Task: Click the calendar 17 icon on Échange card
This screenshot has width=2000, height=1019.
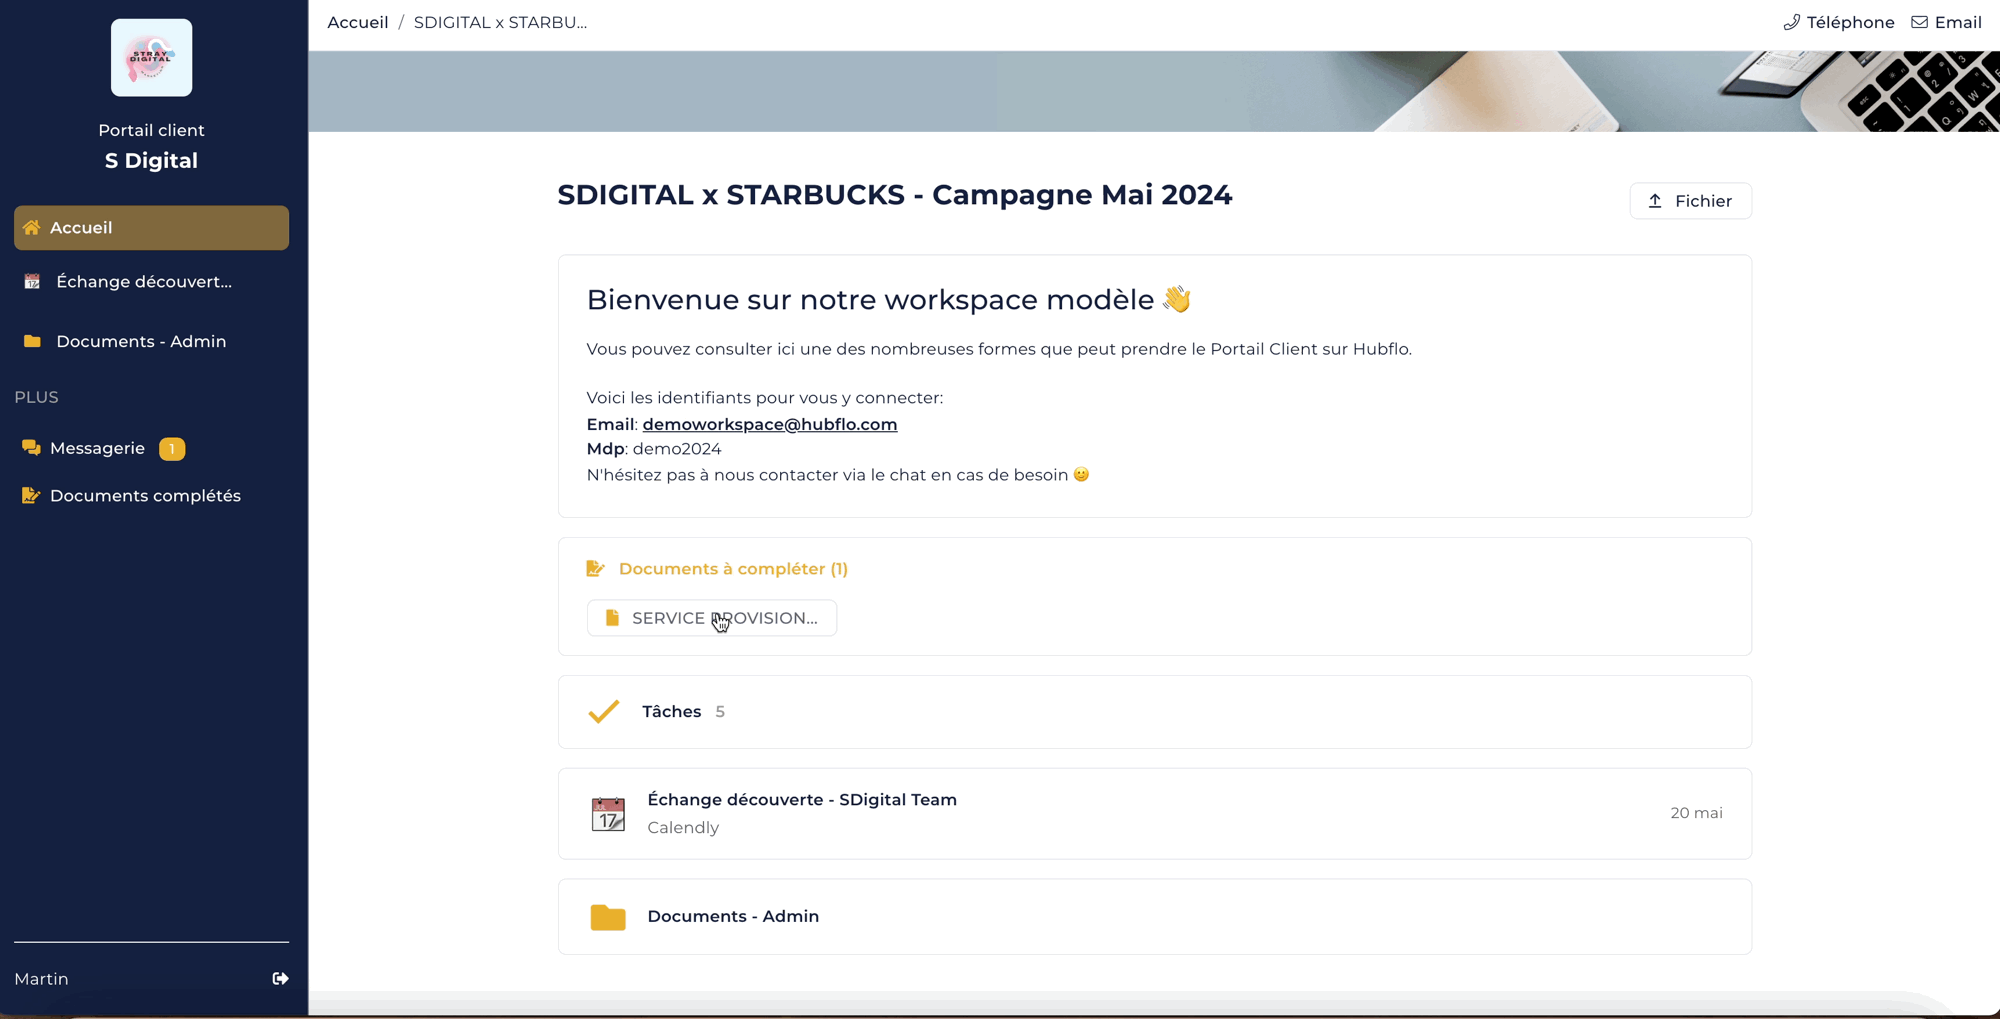Action: 608,814
